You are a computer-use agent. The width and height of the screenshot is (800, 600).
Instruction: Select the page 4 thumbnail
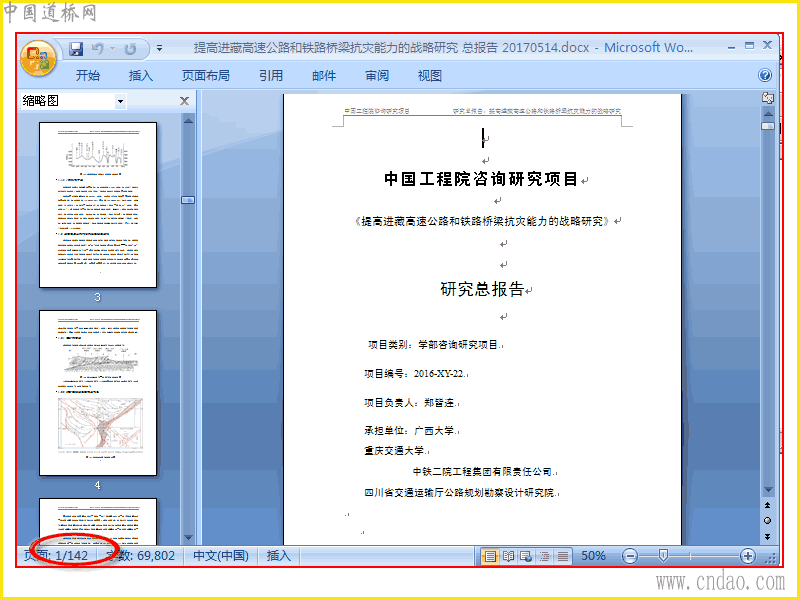98,393
